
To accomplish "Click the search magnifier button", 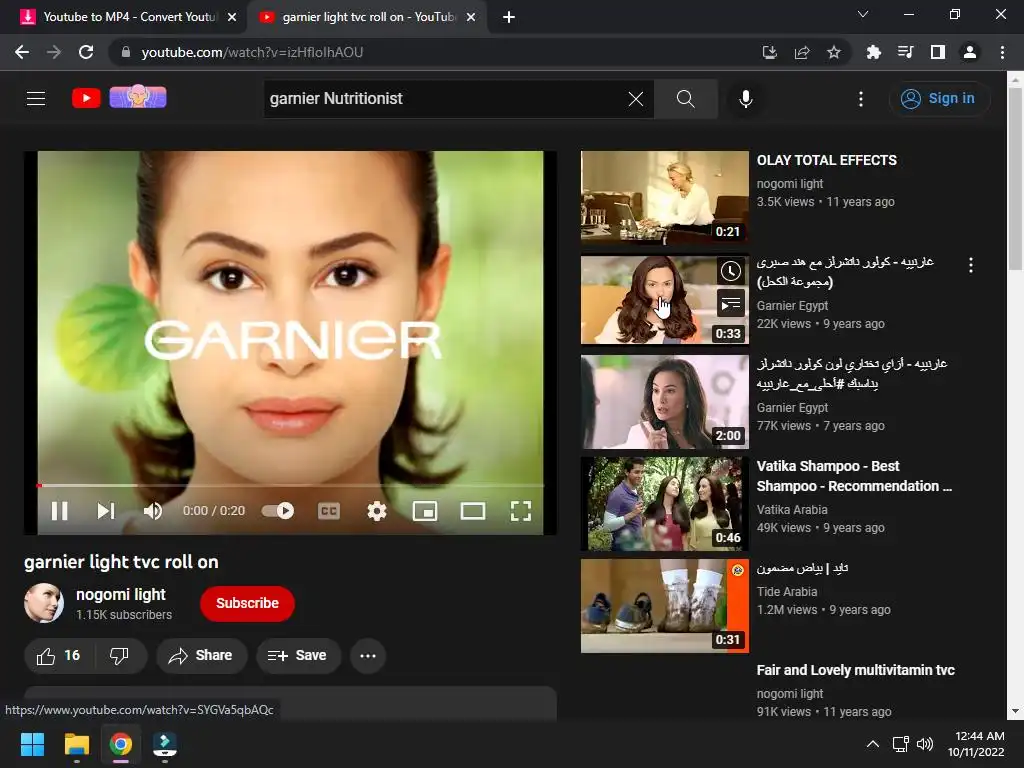I will 686,99.
